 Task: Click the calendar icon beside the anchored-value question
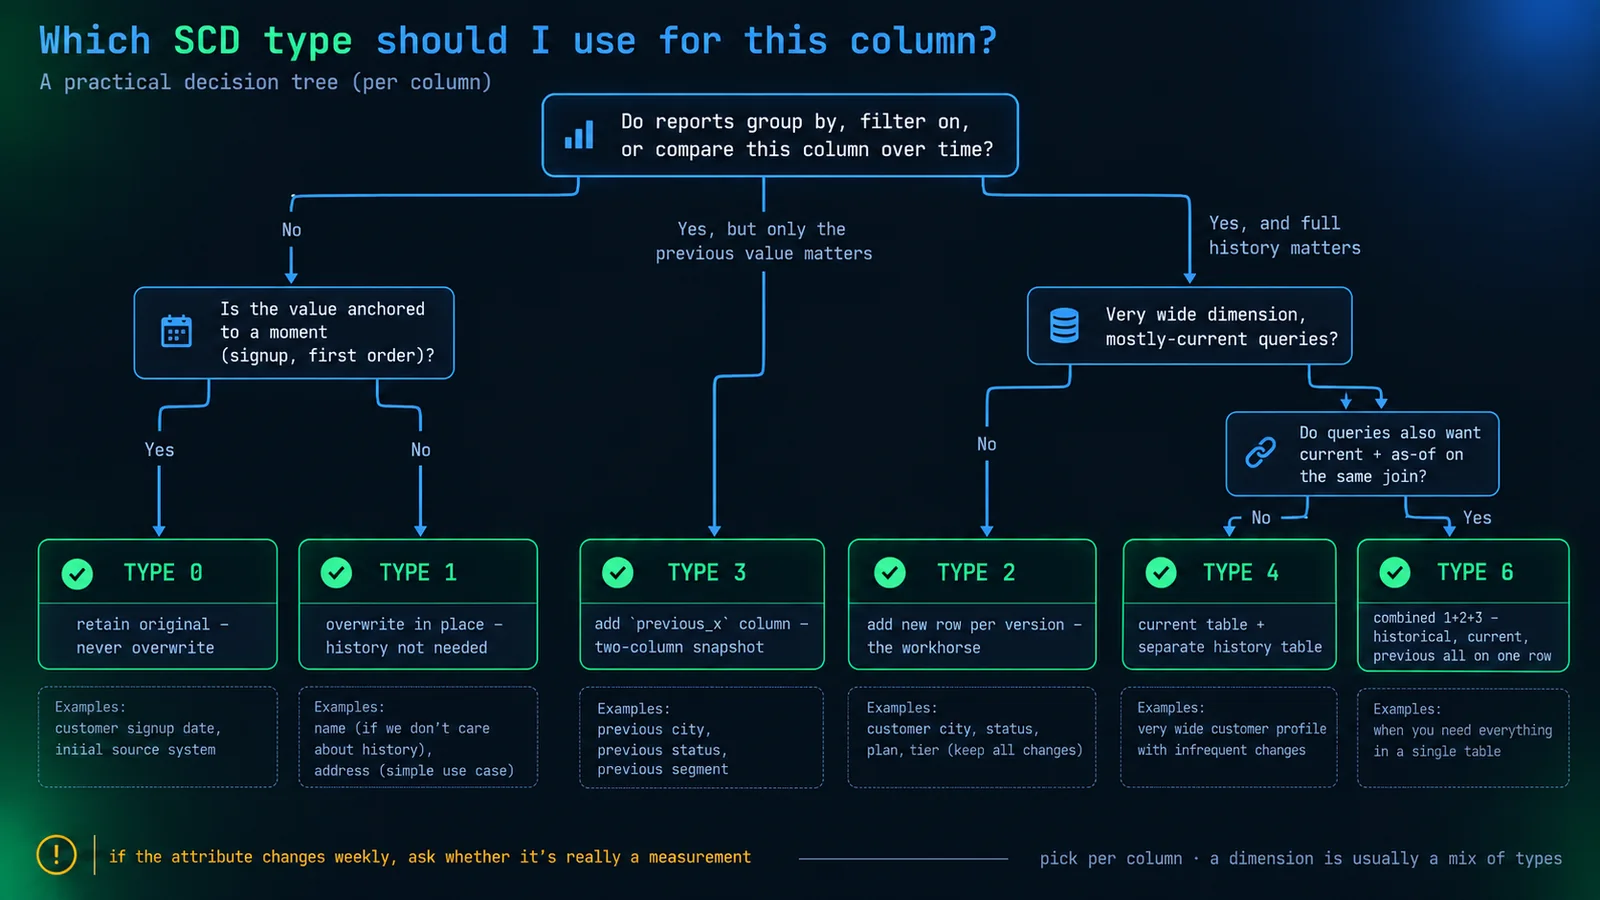(x=177, y=331)
